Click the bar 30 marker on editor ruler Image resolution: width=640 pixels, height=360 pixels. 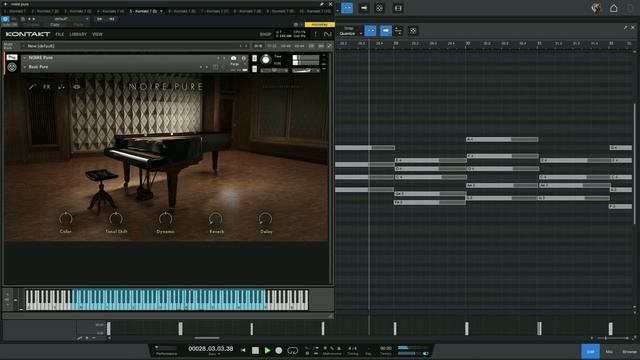point(468,43)
